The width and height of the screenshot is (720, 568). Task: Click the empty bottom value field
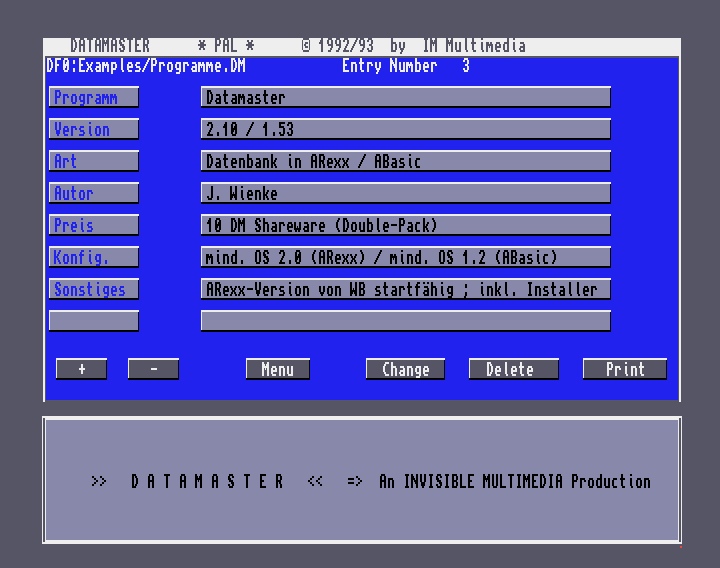click(405, 321)
